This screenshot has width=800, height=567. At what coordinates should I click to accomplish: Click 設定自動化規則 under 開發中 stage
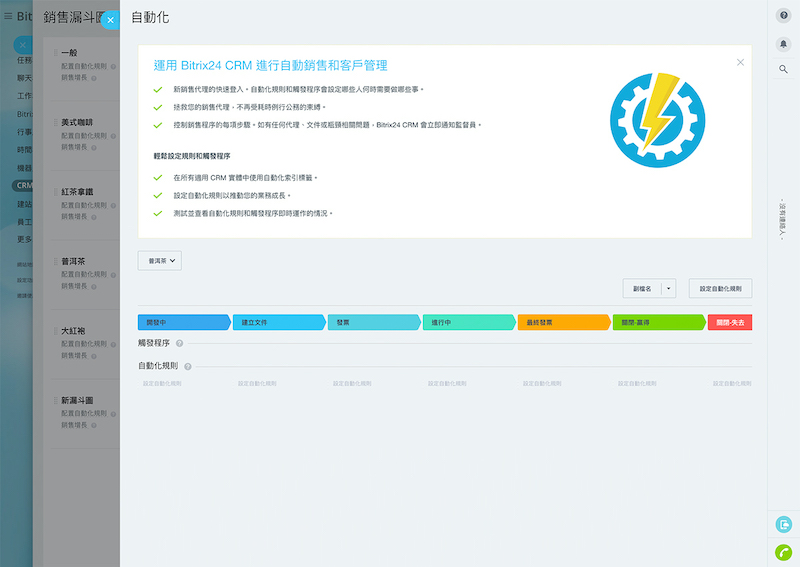click(x=162, y=383)
